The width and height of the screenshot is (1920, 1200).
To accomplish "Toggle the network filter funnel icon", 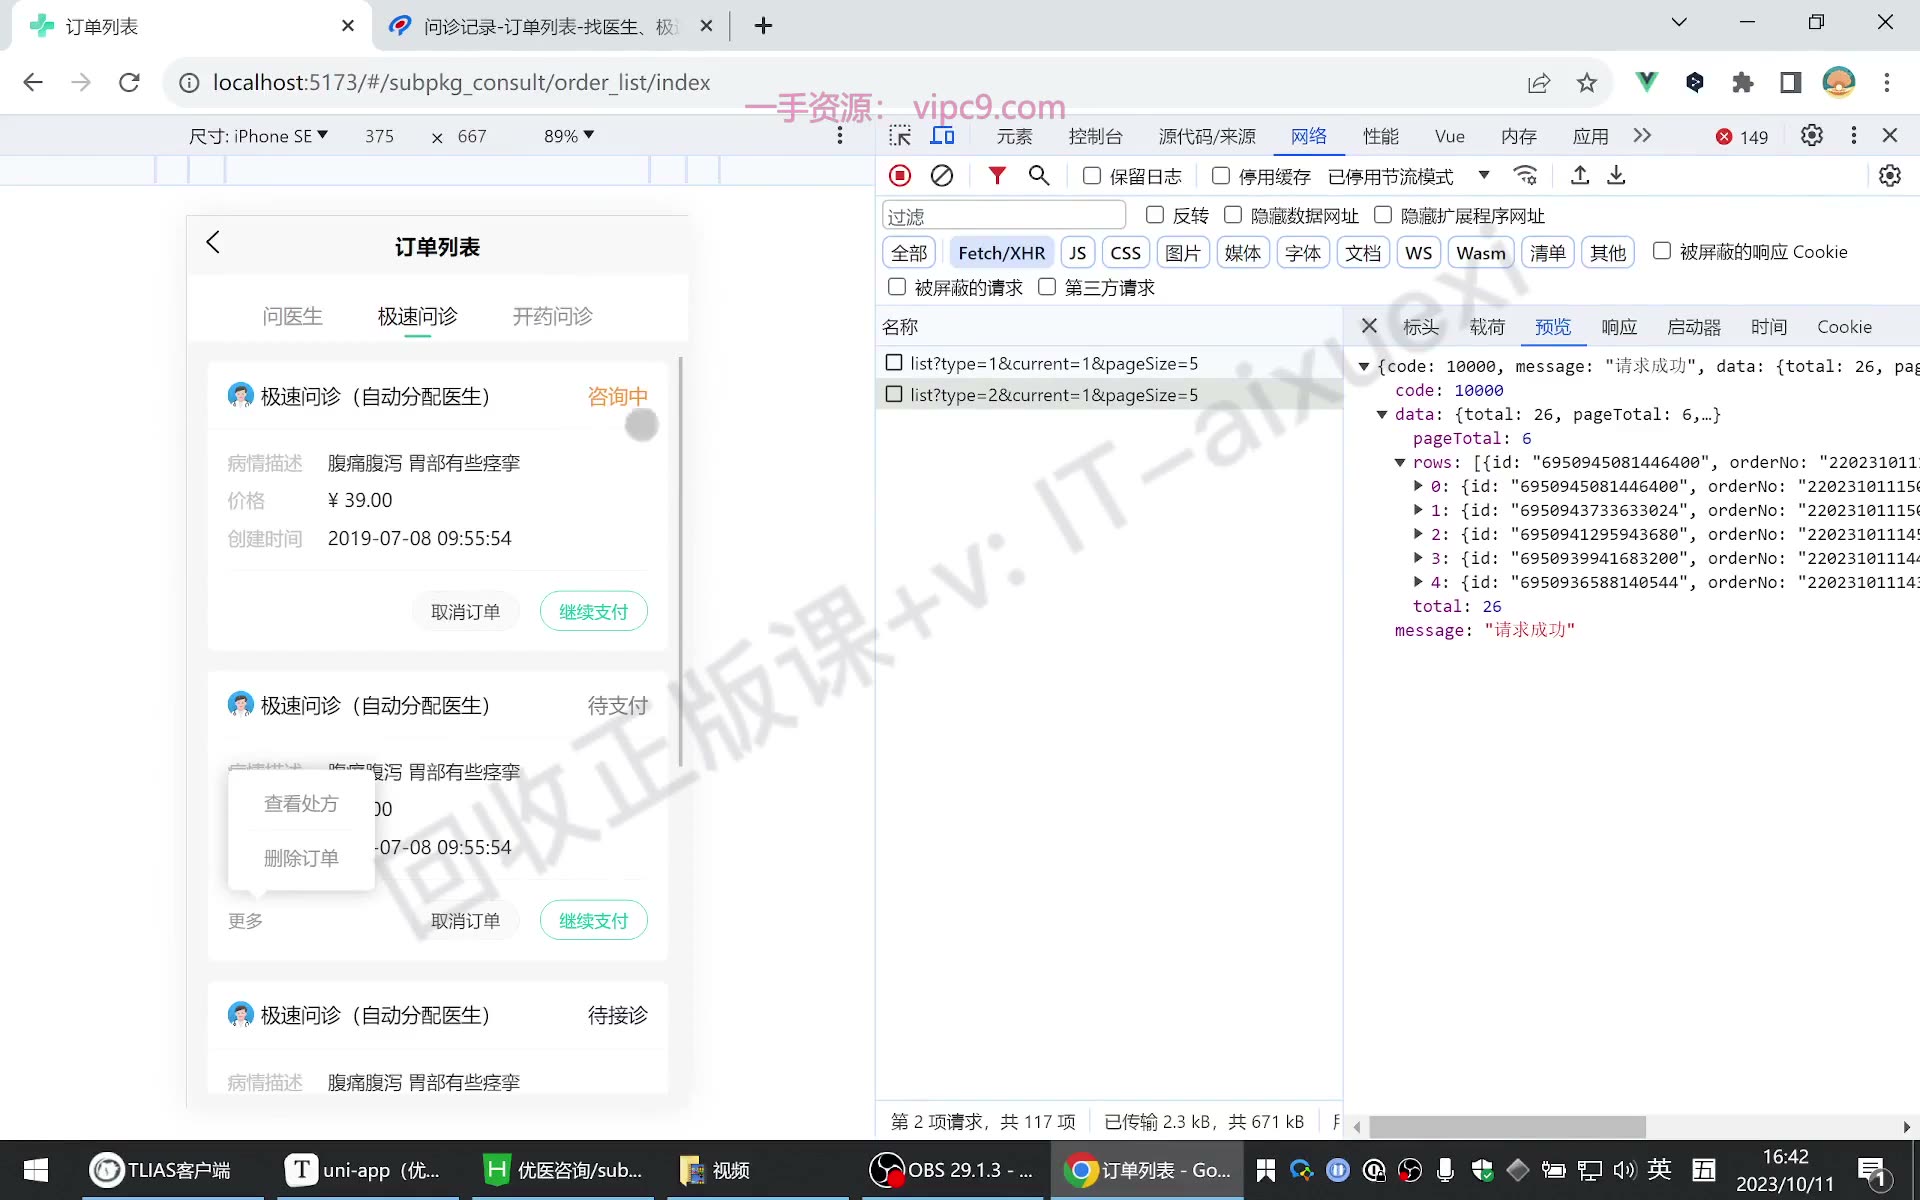I will (x=997, y=176).
